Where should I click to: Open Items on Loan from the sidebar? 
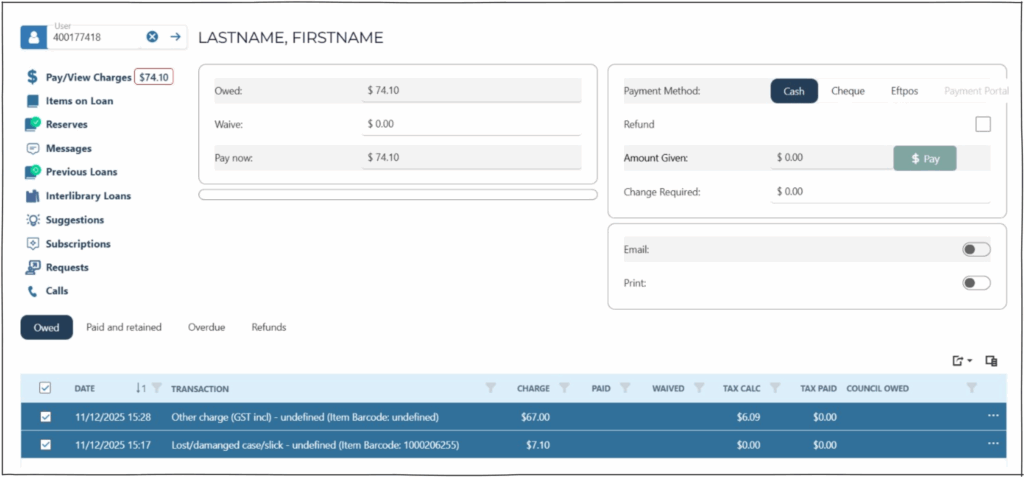click(x=78, y=101)
